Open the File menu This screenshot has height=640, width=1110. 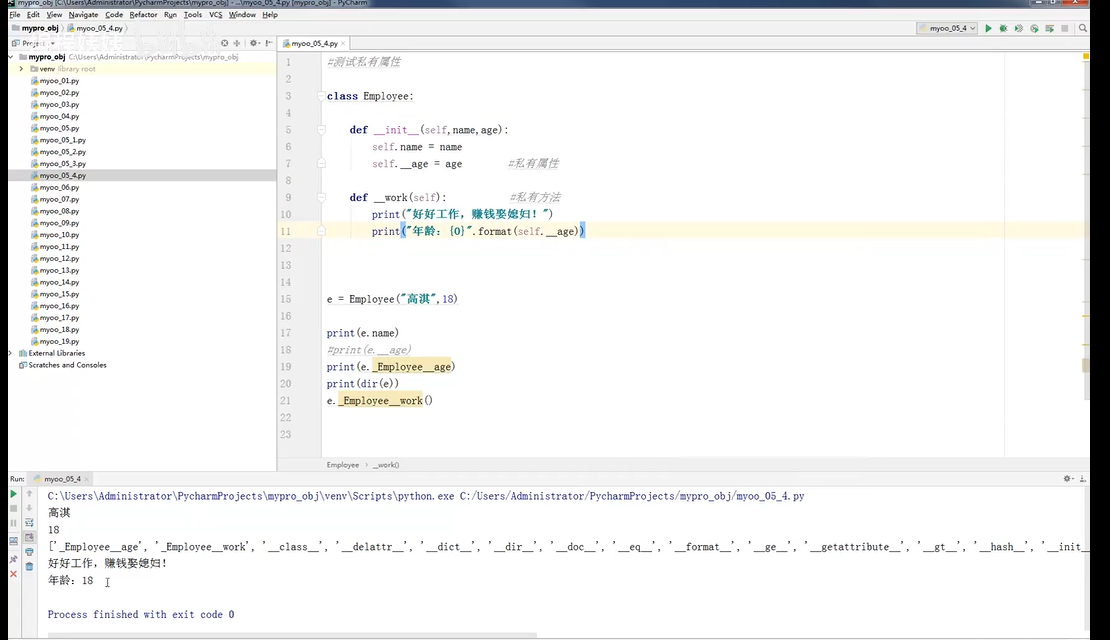(15, 14)
